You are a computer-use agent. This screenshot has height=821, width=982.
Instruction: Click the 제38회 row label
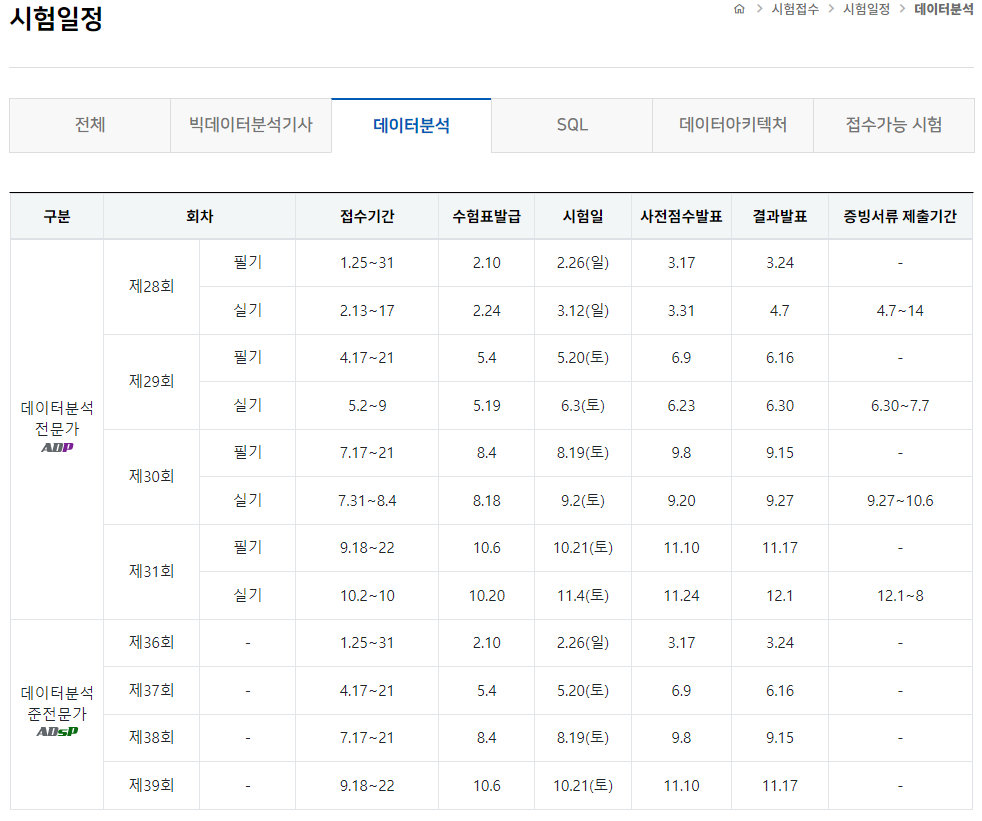[152, 738]
